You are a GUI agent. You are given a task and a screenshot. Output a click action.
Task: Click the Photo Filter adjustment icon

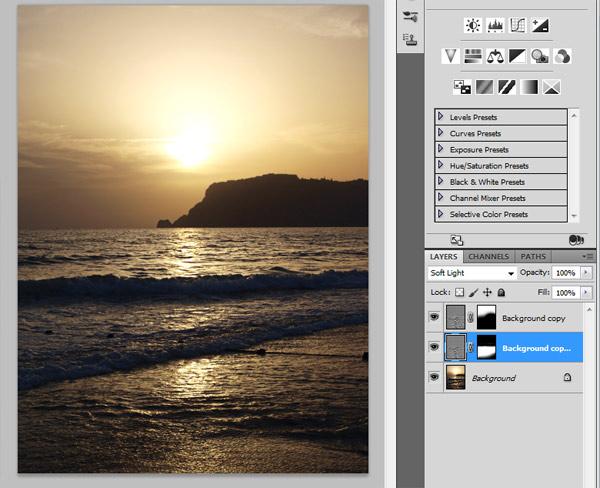click(x=541, y=56)
